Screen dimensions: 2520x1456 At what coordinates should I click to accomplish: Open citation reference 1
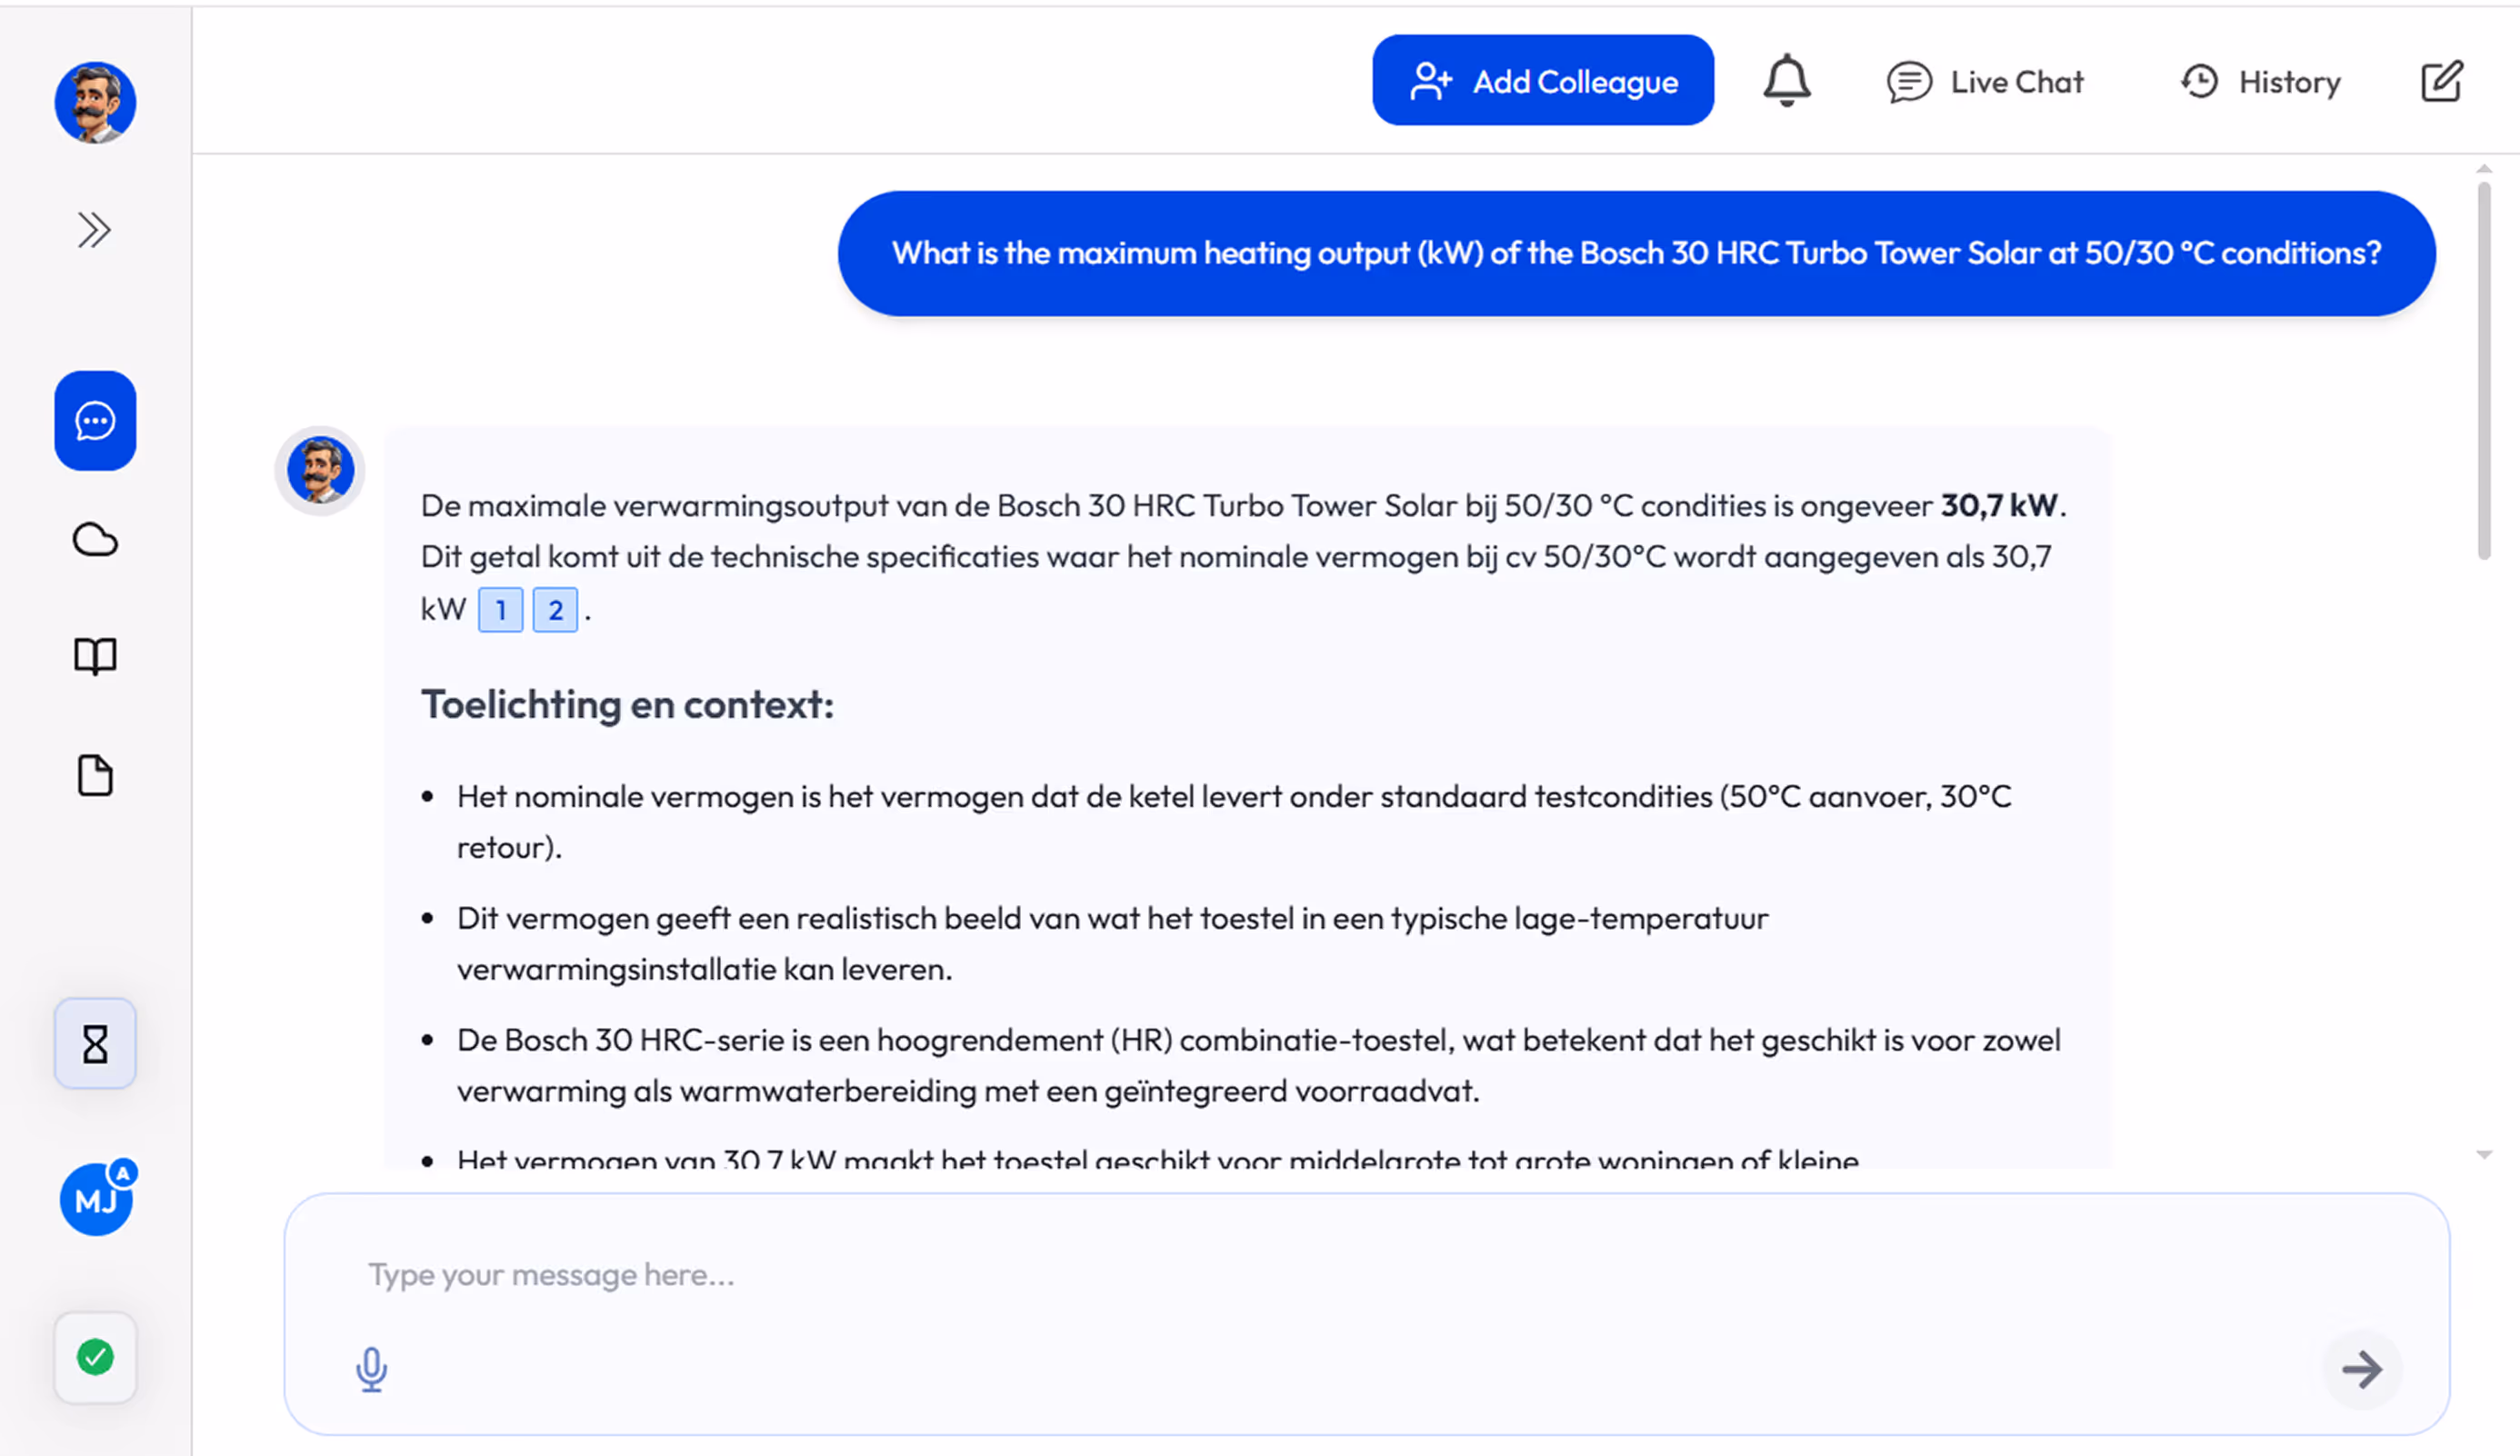[500, 610]
